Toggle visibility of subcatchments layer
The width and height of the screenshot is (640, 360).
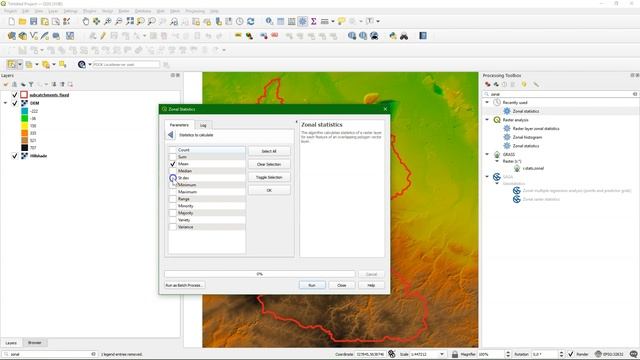point(15,95)
